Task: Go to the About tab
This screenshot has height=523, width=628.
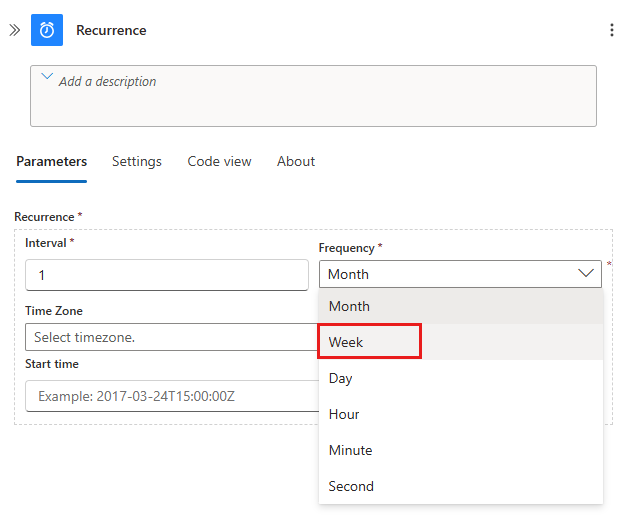Action: [296, 161]
